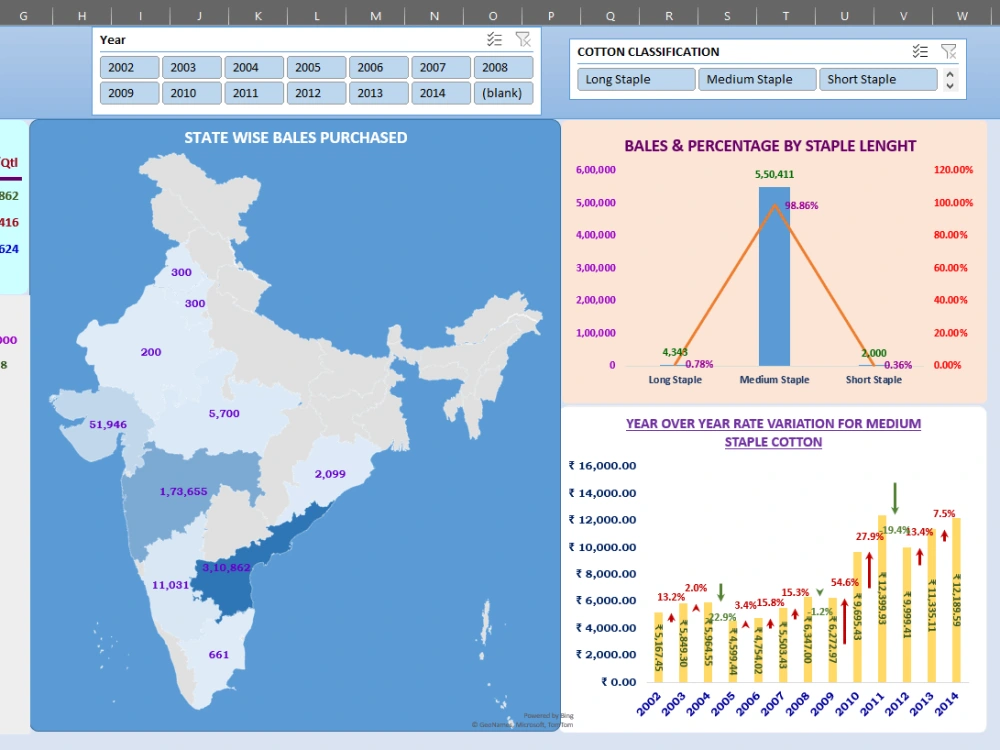Click the 54.6% variation label
Viewport: 1000px width, 750px height.
(x=845, y=582)
